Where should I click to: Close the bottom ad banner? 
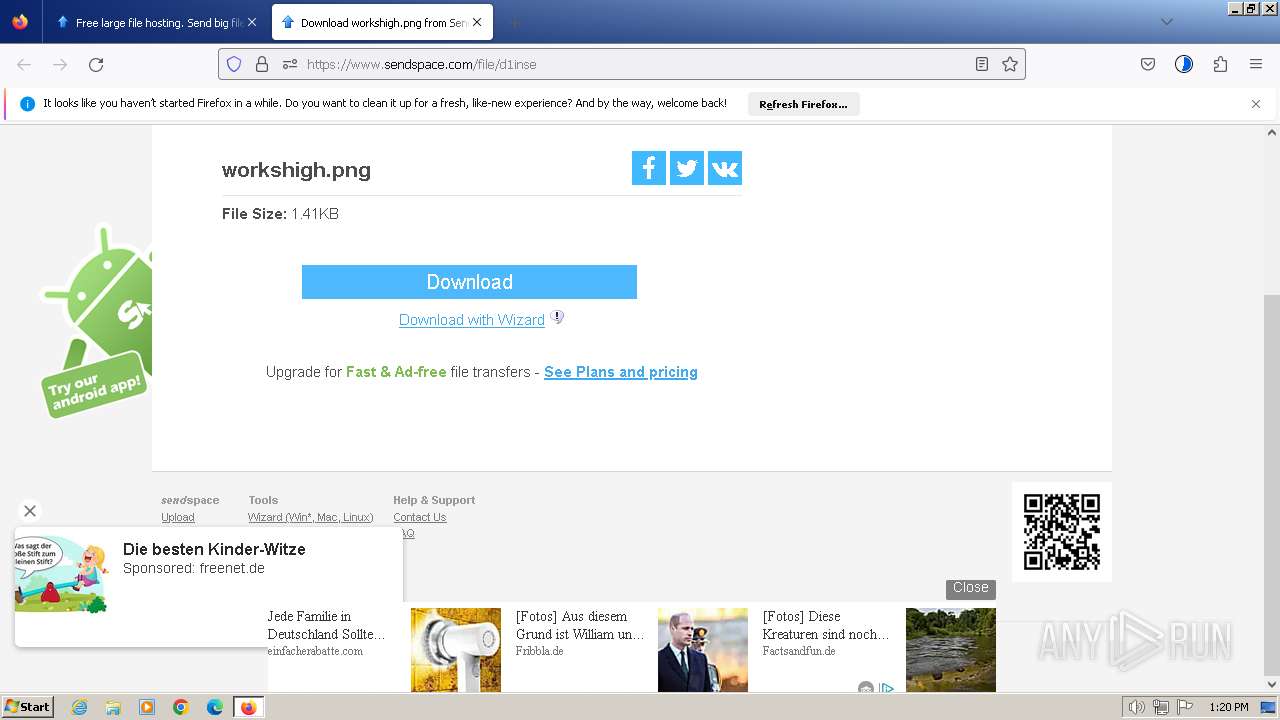[970, 588]
